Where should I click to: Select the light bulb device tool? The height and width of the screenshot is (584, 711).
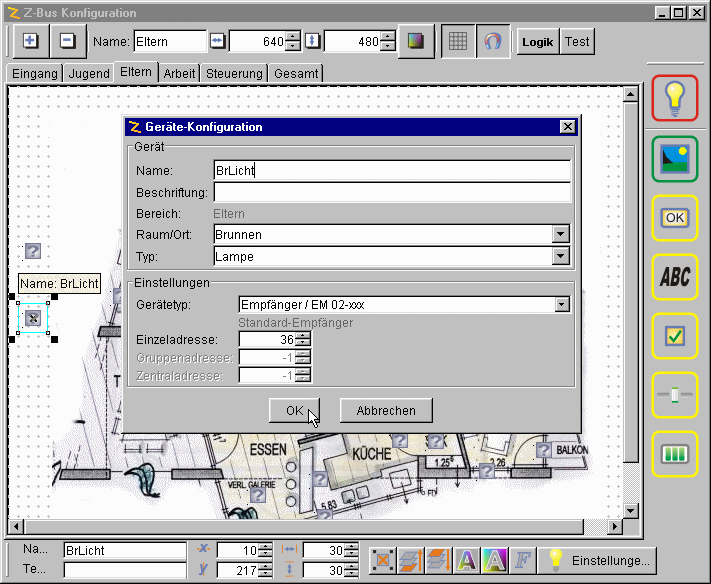[x=675, y=97]
